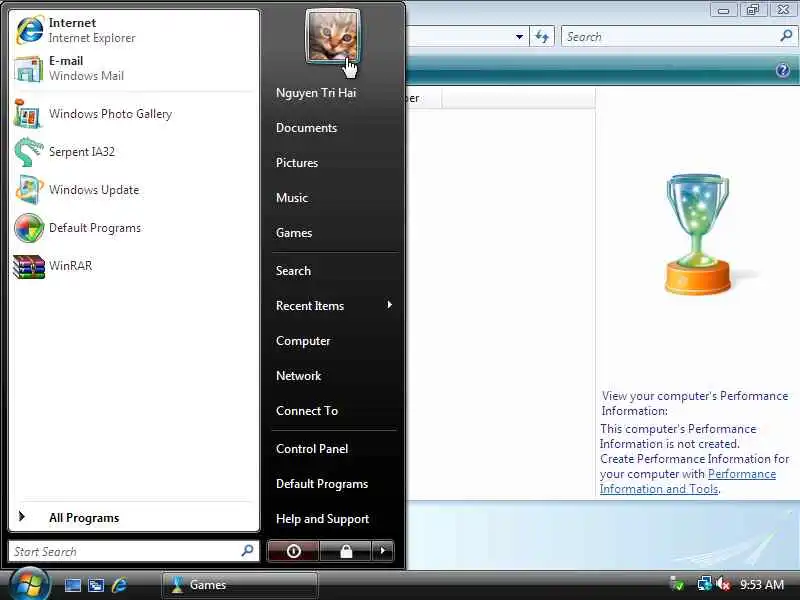Screen dimensions: 800x600
Task: Open Pictures folder
Action: [296, 163]
